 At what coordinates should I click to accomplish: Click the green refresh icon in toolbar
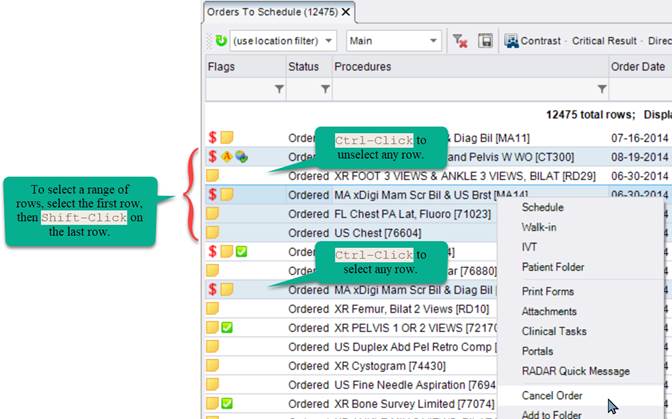(x=221, y=41)
